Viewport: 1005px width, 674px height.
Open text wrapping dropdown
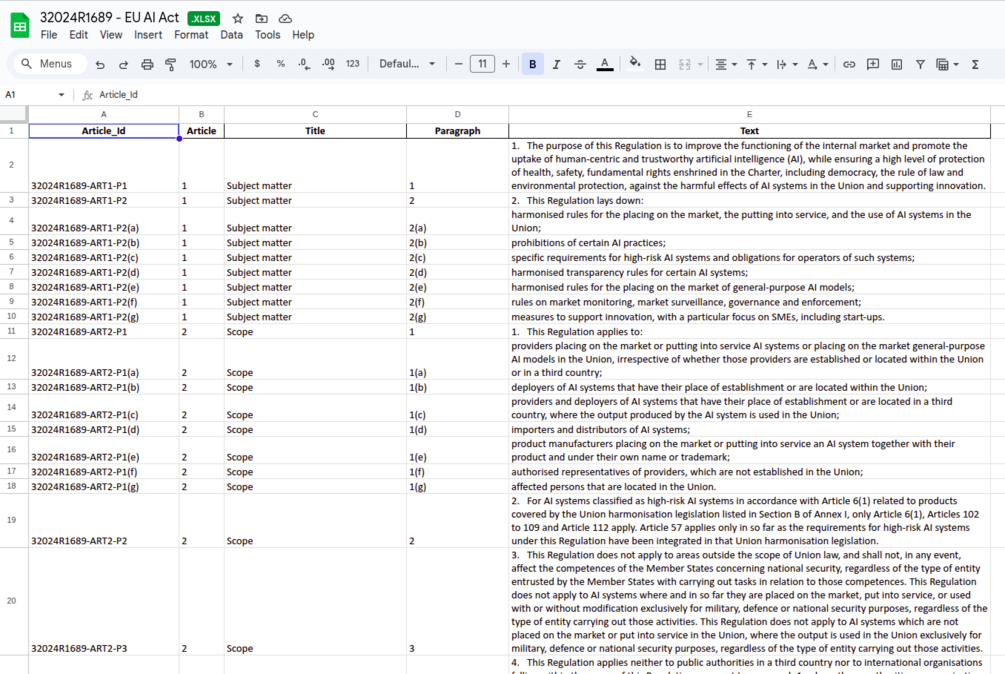[x=786, y=64]
